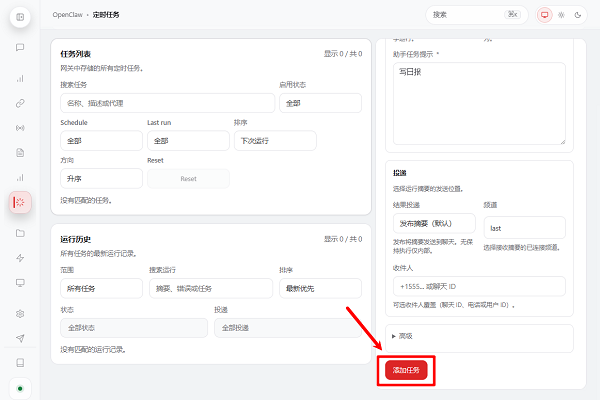Image resolution: width=600 pixels, height=400 pixels.
Task: Open the 全部状态 status dropdown
Action: coord(134,328)
